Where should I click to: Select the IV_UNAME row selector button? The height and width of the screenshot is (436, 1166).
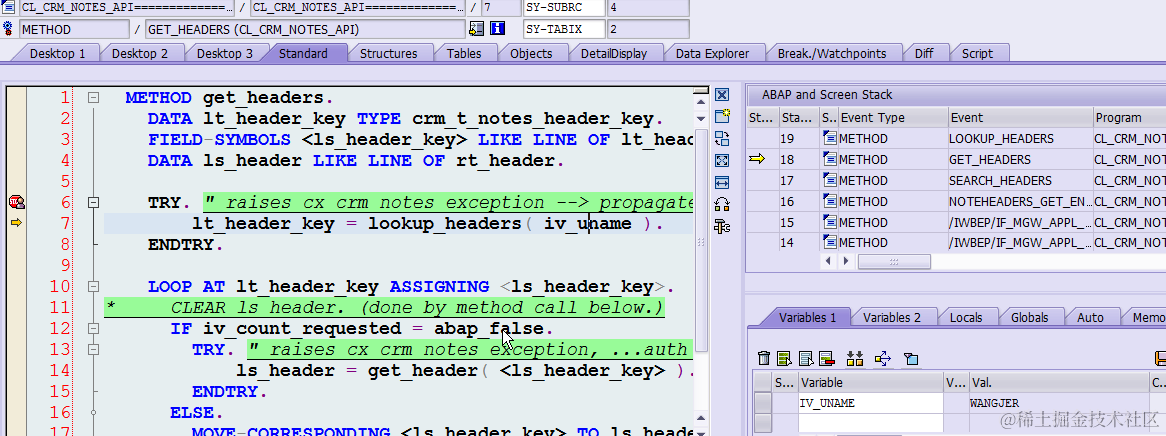763,403
